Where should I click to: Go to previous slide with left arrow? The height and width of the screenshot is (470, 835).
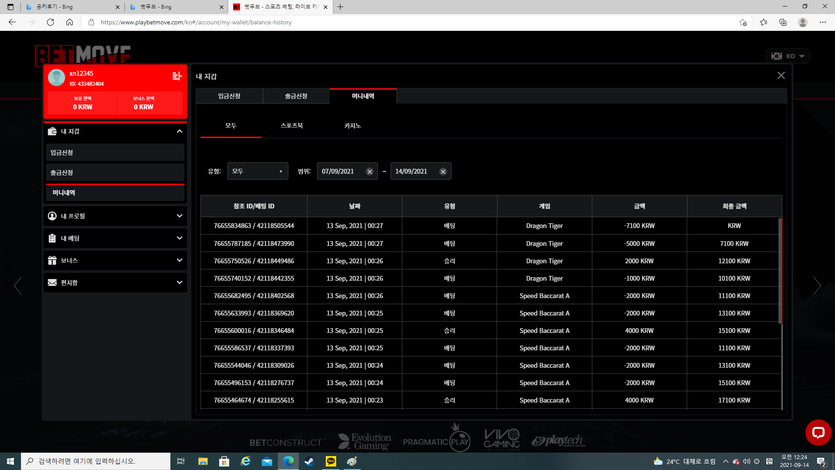[18, 286]
